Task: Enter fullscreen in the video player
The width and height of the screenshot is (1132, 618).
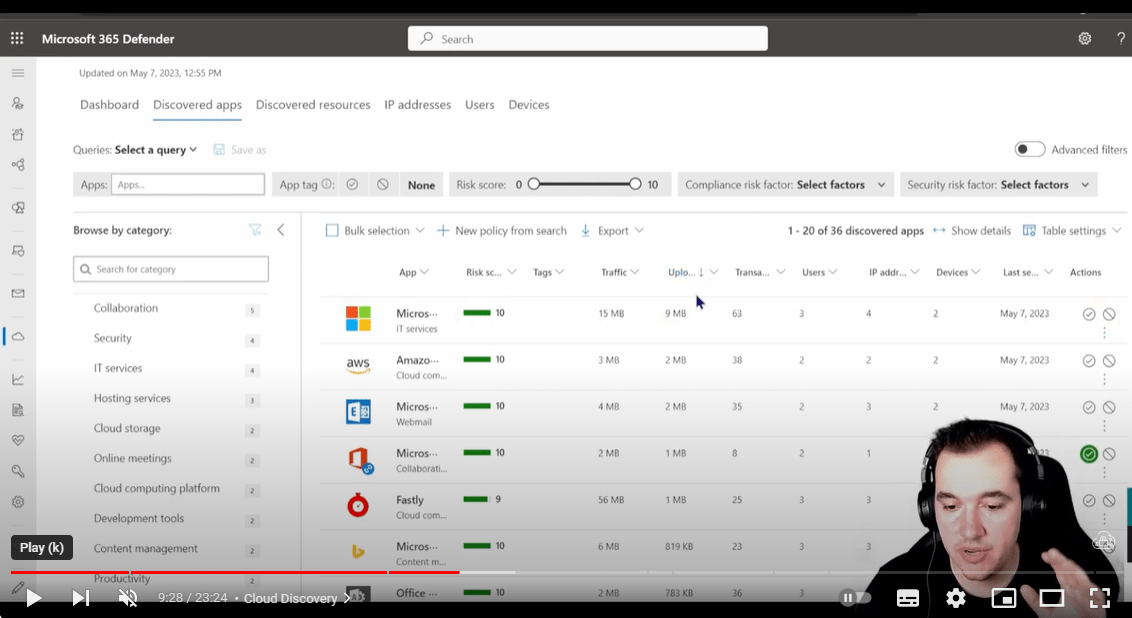Action: pyautogui.click(x=1100, y=598)
